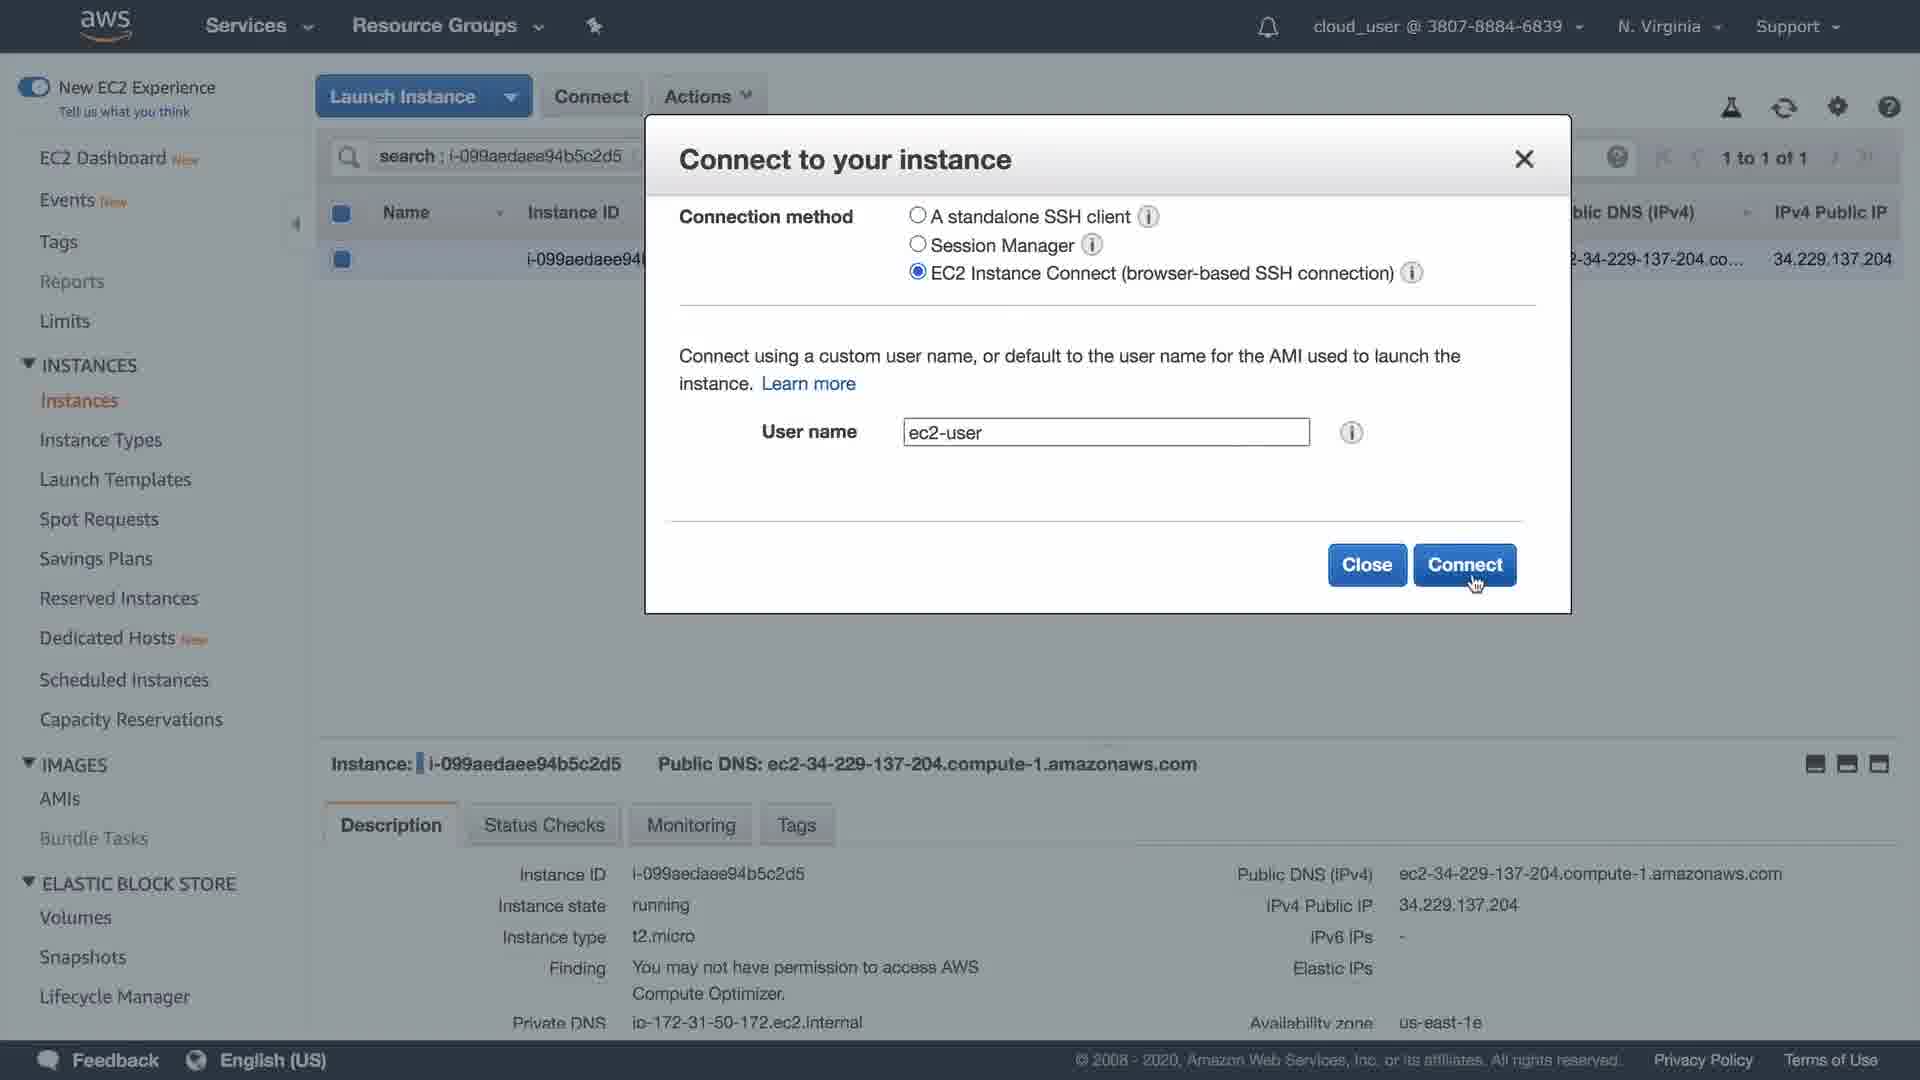Open the Launch Instance dropdown arrow
1920x1080 pixels.
(x=510, y=97)
